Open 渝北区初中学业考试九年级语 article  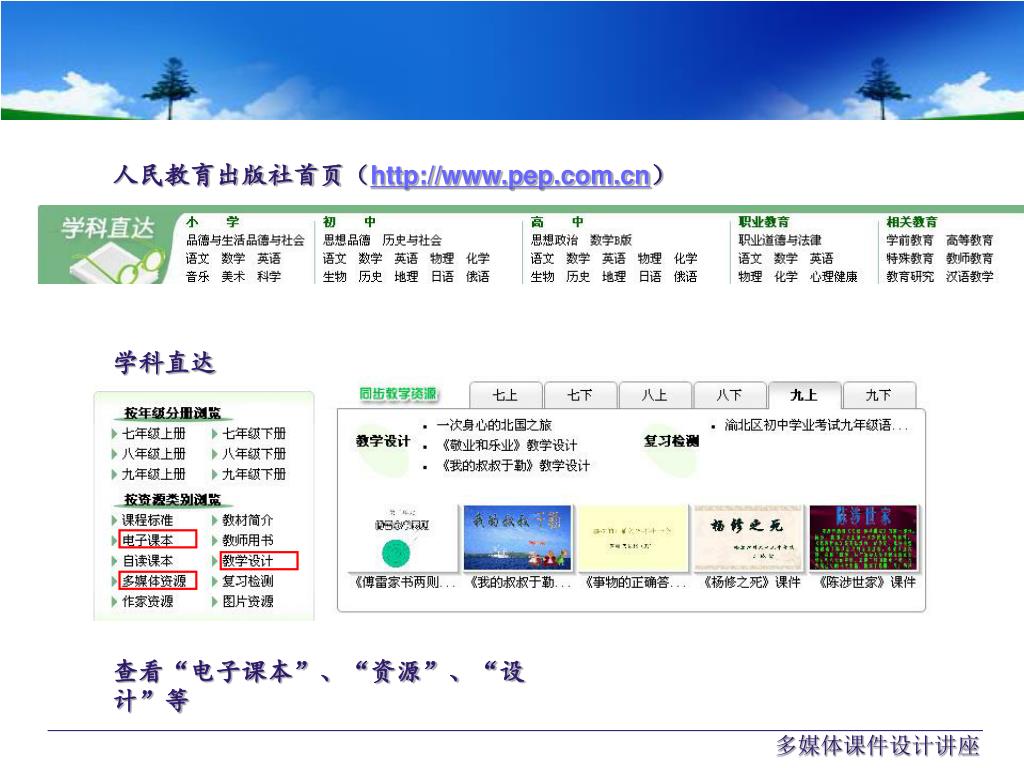[816, 425]
